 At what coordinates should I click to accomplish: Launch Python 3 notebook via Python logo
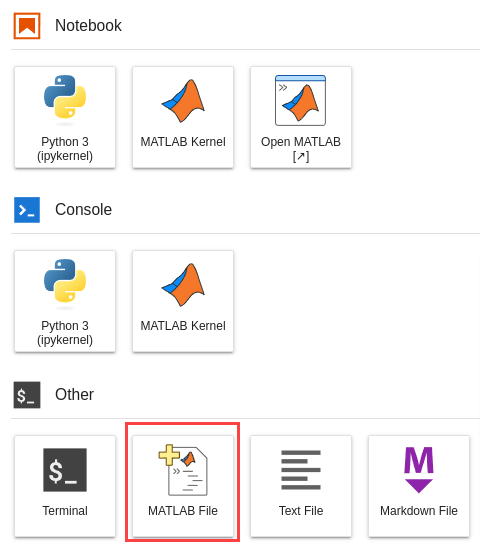[65, 96]
